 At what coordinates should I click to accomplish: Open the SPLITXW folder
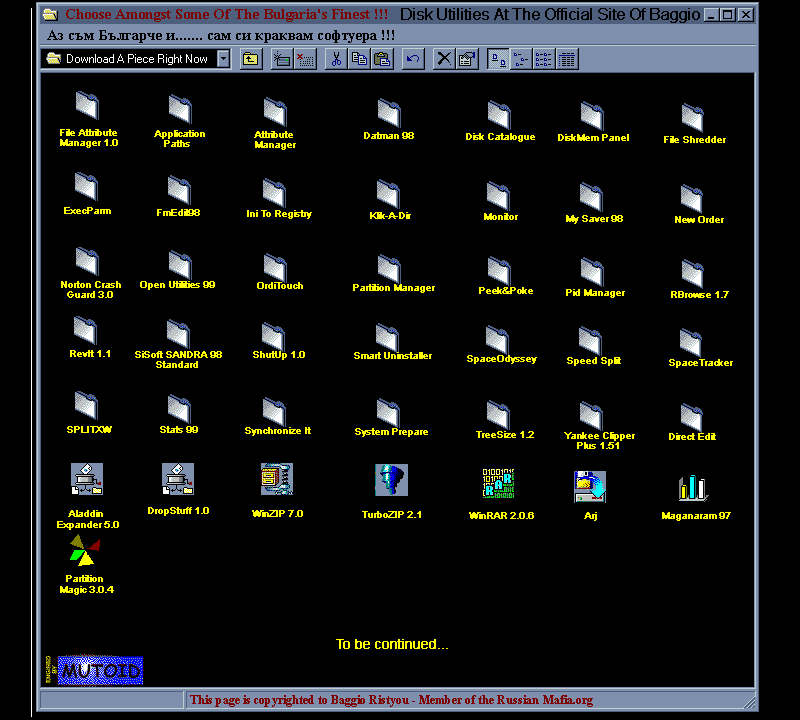coord(86,406)
